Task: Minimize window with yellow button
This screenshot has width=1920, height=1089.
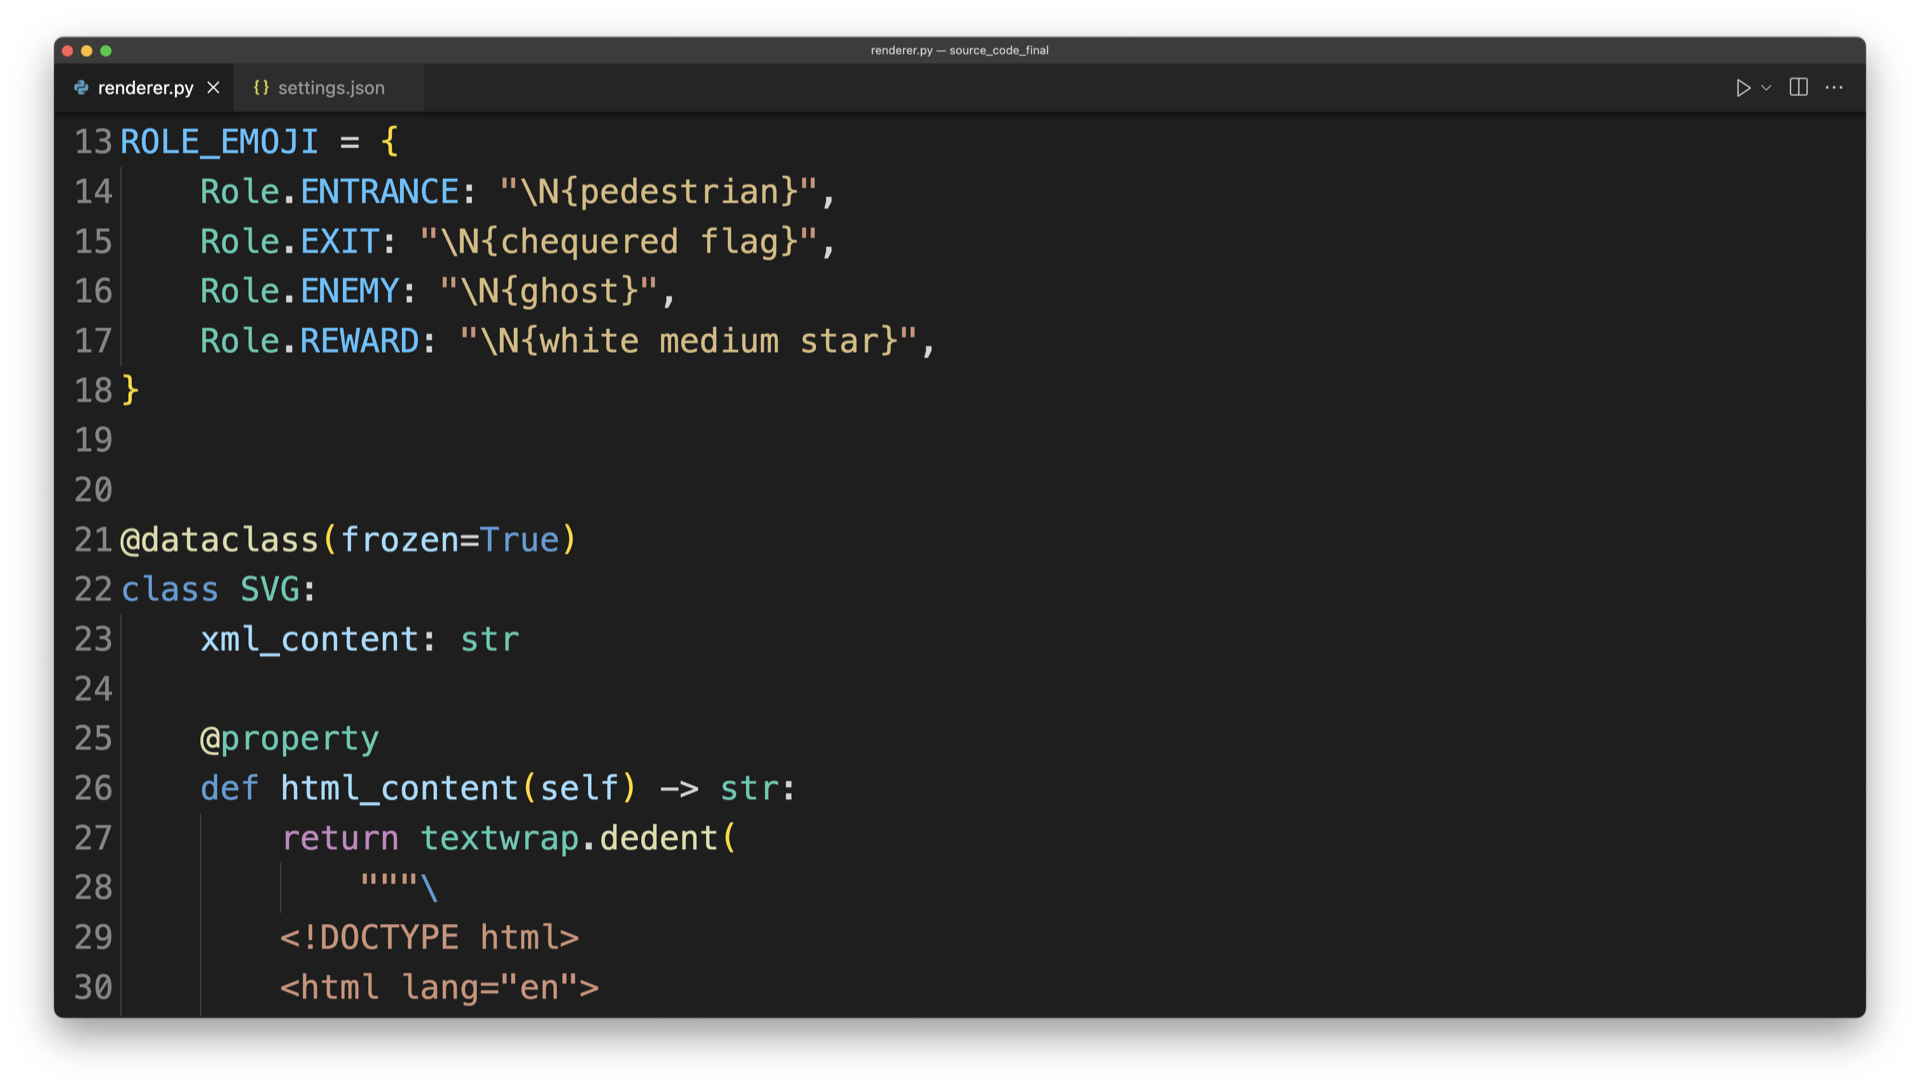Action: click(x=87, y=51)
